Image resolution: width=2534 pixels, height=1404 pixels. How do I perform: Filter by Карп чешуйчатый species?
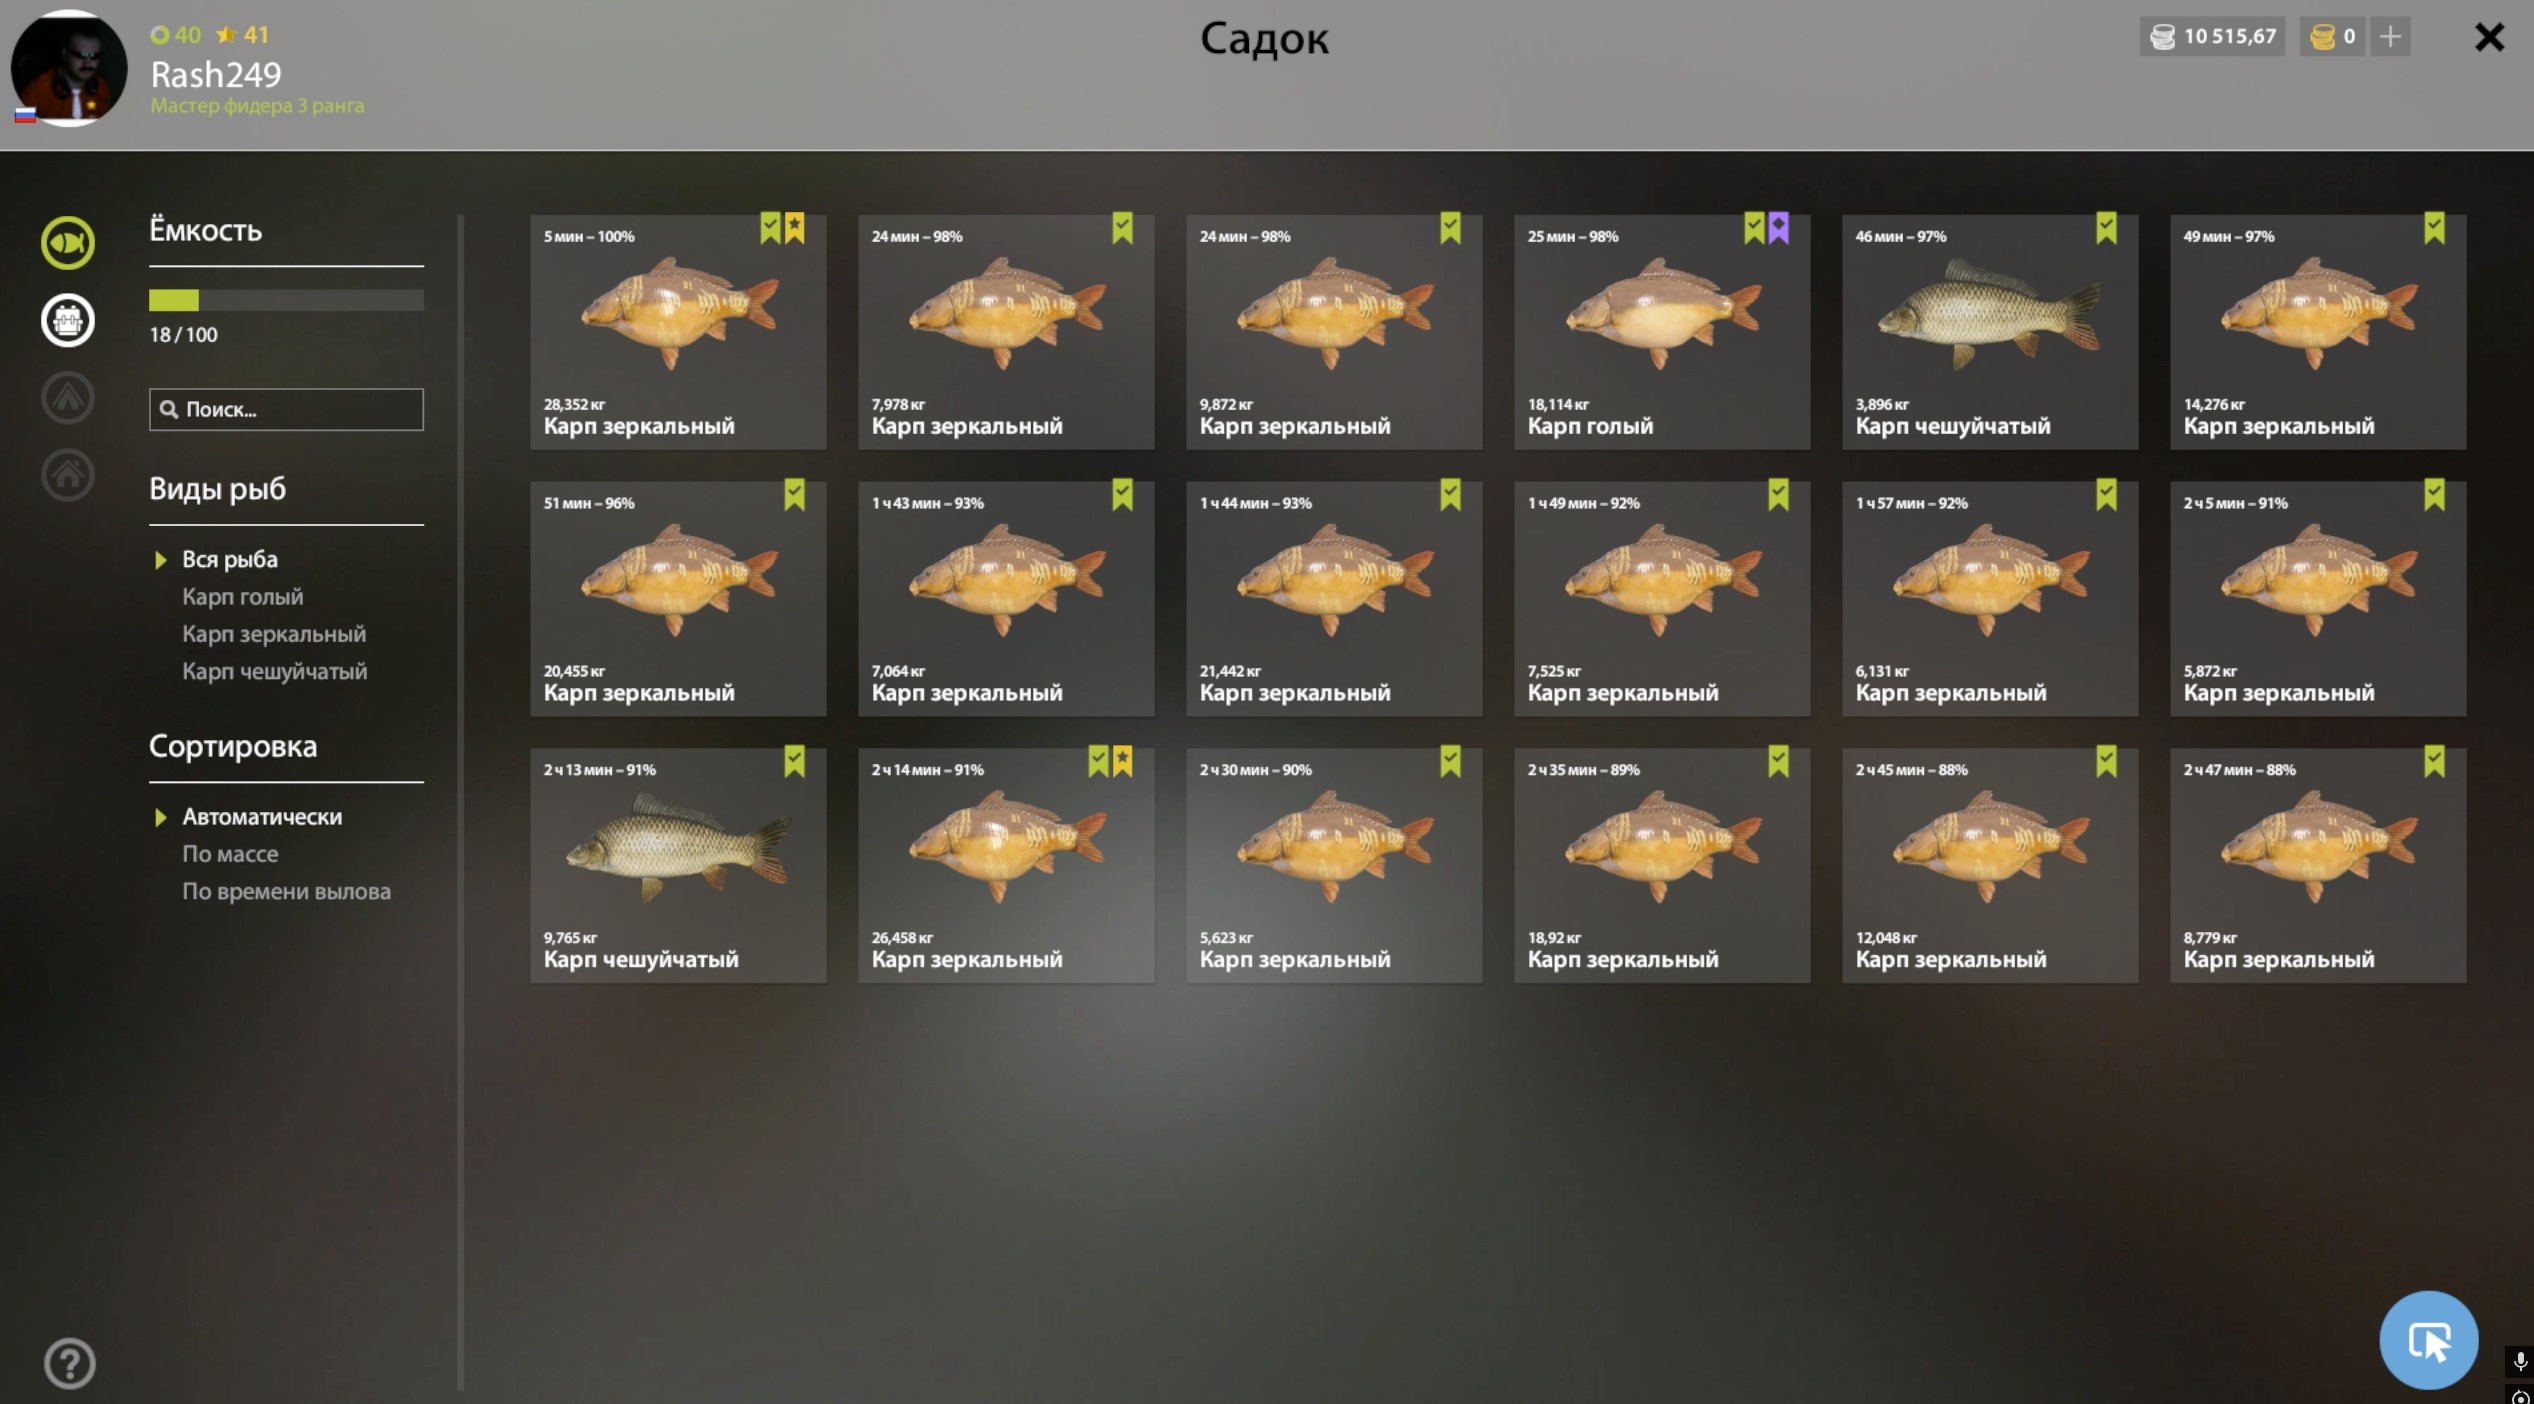tap(274, 671)
